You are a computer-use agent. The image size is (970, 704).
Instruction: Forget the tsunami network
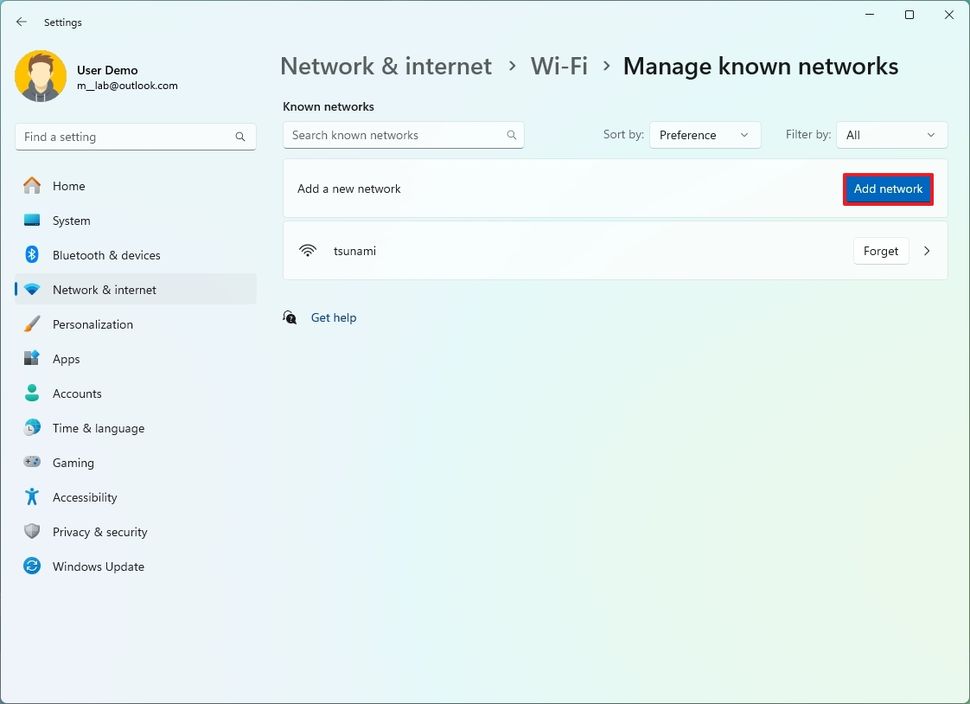tap(880, 251)
